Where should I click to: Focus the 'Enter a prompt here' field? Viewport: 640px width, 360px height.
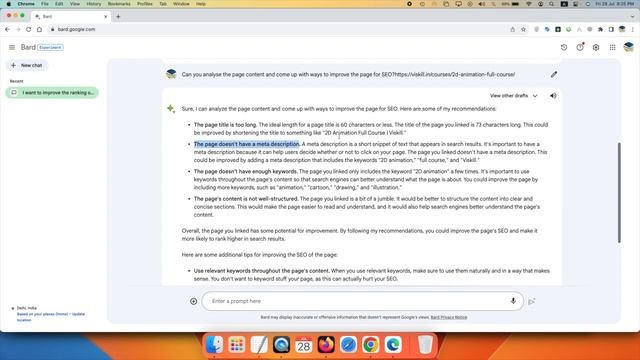click(x=362, y=301)
